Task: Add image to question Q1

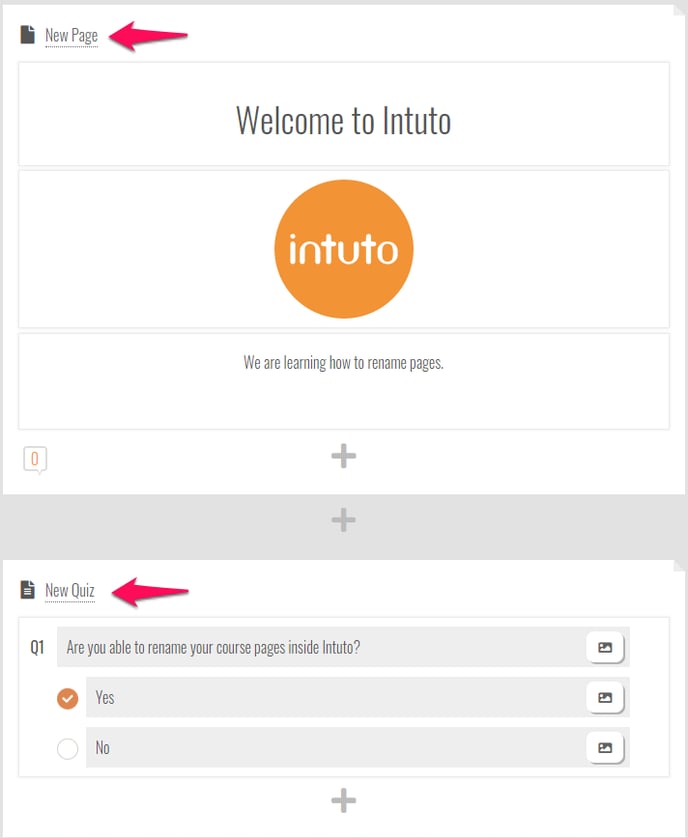Action: click(605, 648)
